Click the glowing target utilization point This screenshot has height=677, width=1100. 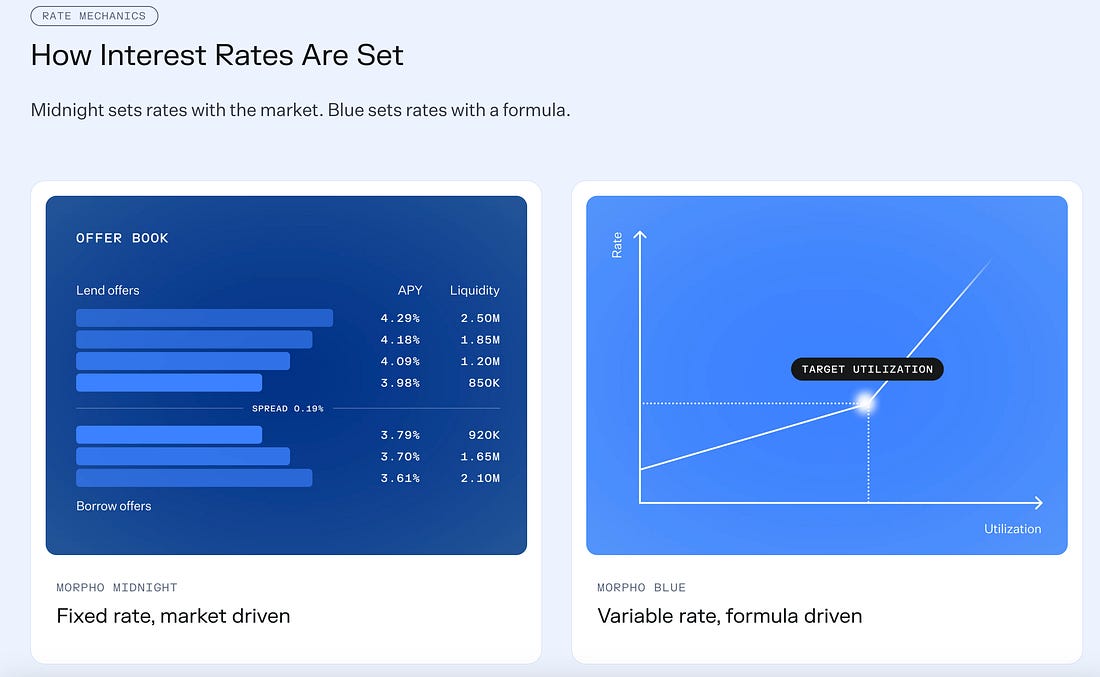867,403
